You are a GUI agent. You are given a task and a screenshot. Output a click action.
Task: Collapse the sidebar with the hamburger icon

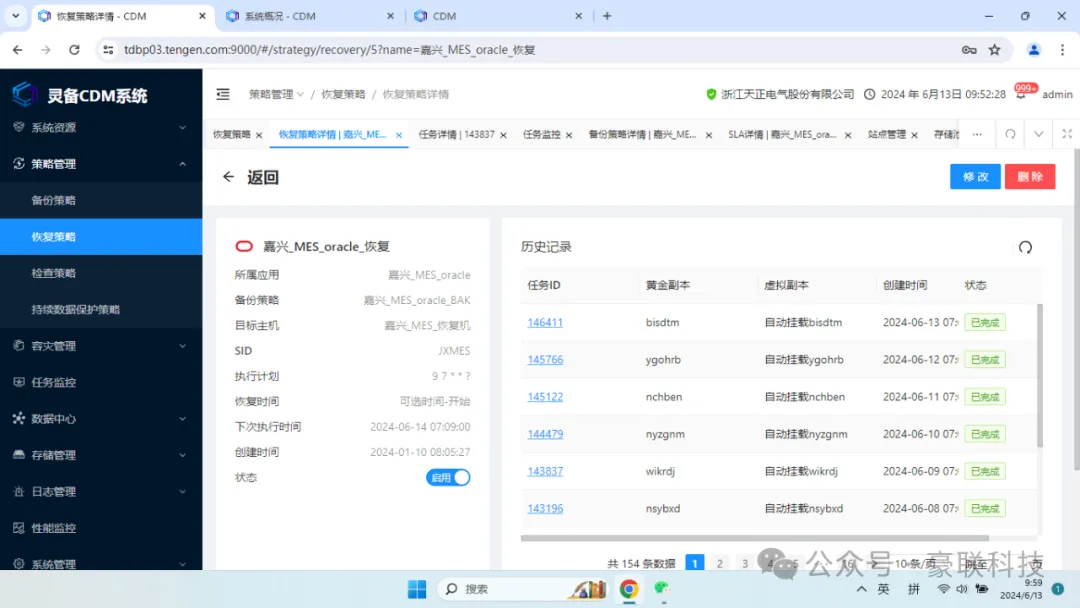pos(223,94)
